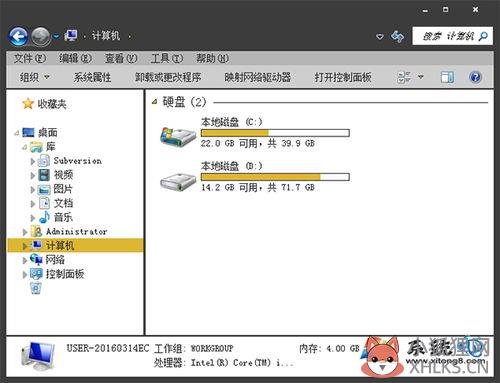Click the WORKGROUP workgroup value
Image resolution: width=500 pixels, height=383 pixels.
pos(212,349)
